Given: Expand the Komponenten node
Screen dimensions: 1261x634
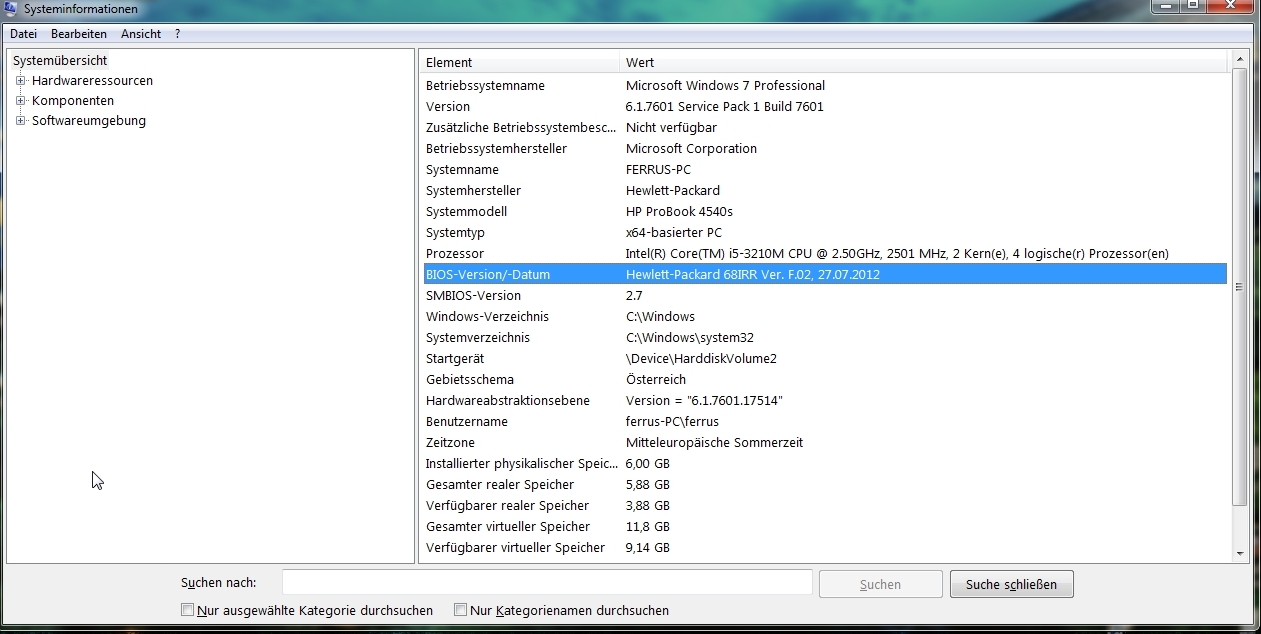Looking at the screenshot, I should [x=20, y=101].
